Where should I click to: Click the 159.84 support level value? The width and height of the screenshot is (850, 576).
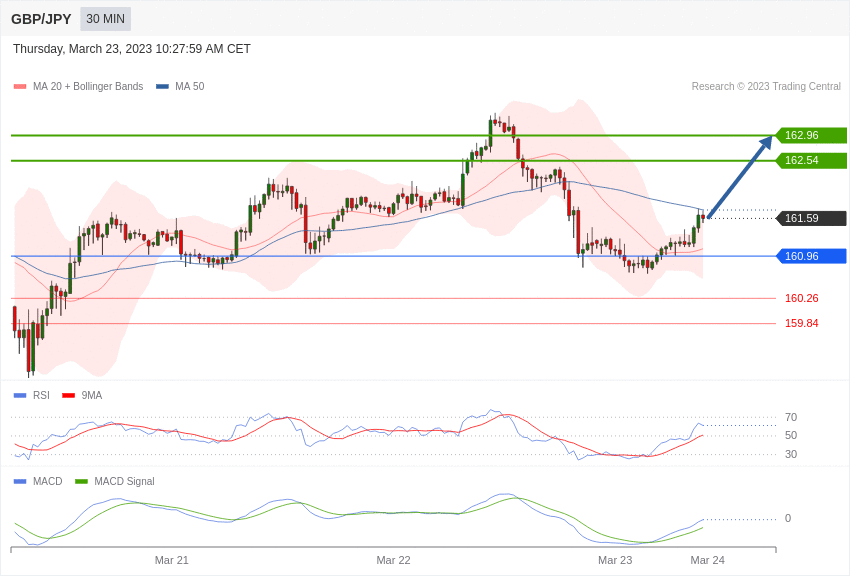click(802, 323)
